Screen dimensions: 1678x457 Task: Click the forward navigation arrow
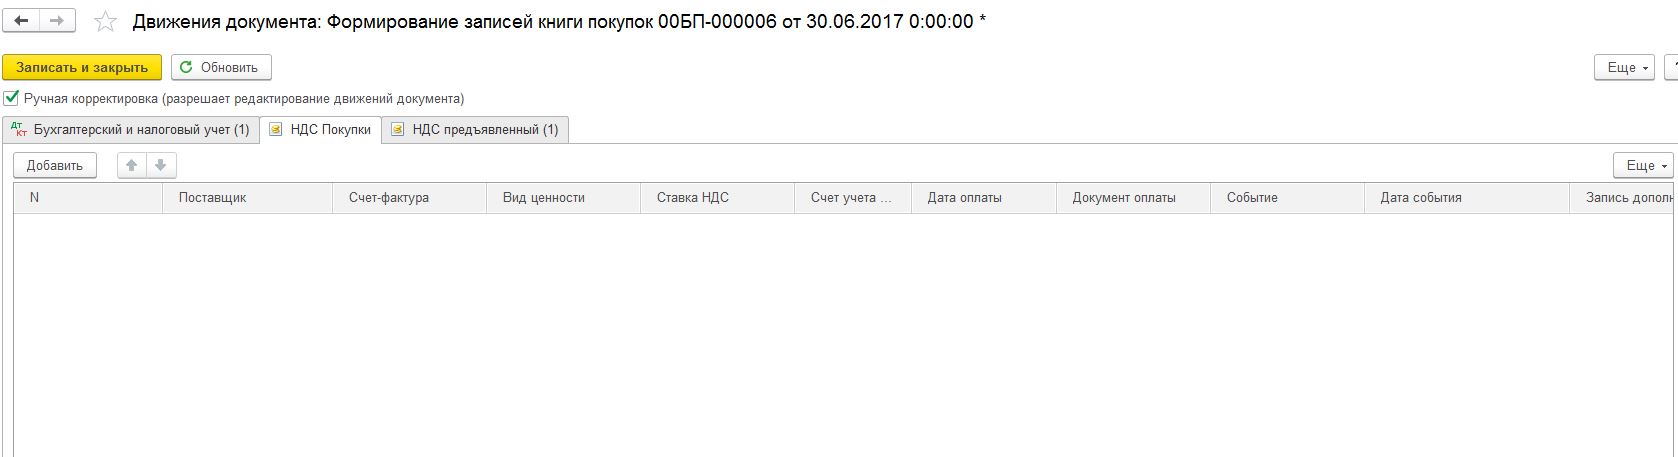point(57,21)
